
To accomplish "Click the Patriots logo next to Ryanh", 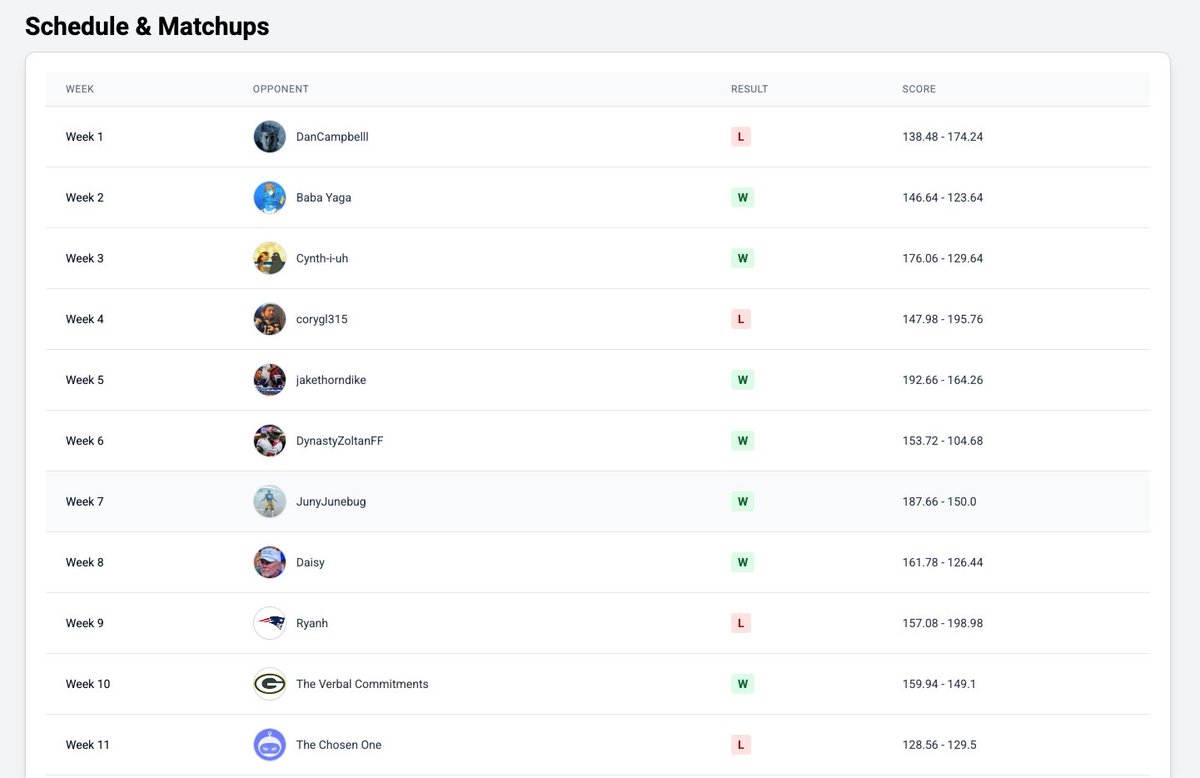I will [x=269, y=622].
